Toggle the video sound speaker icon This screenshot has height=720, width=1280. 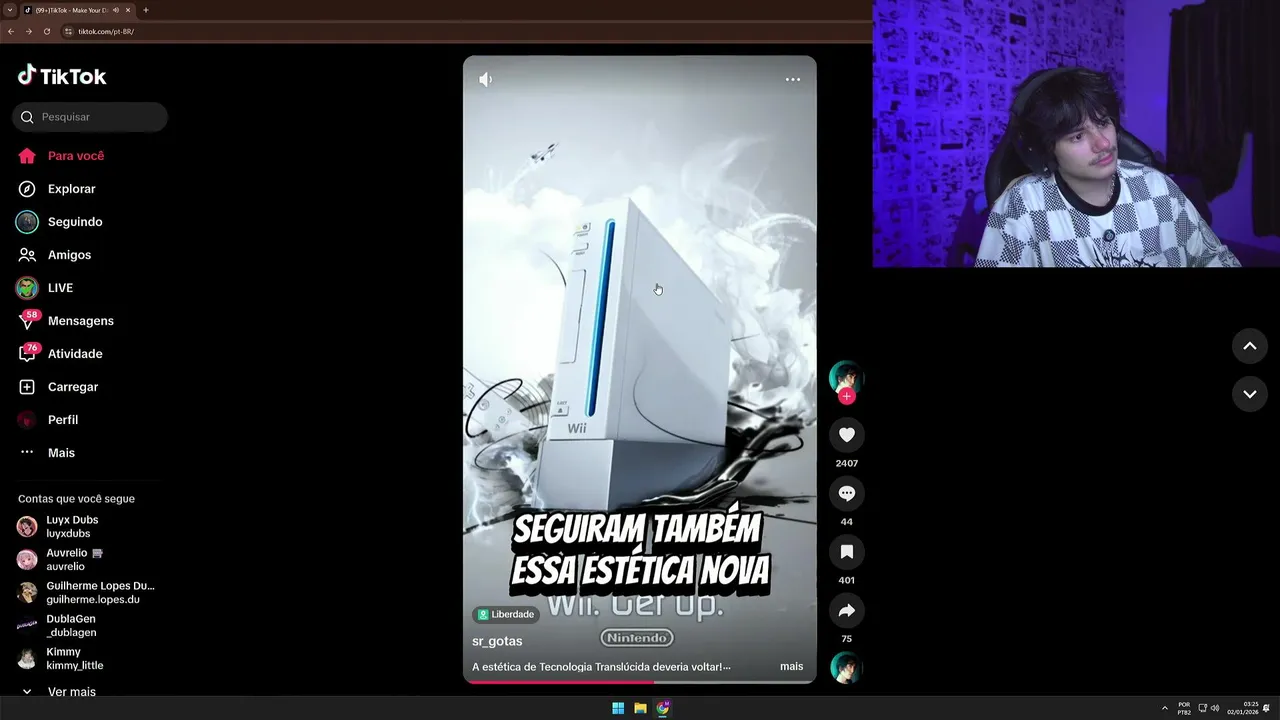coord(485,80)
